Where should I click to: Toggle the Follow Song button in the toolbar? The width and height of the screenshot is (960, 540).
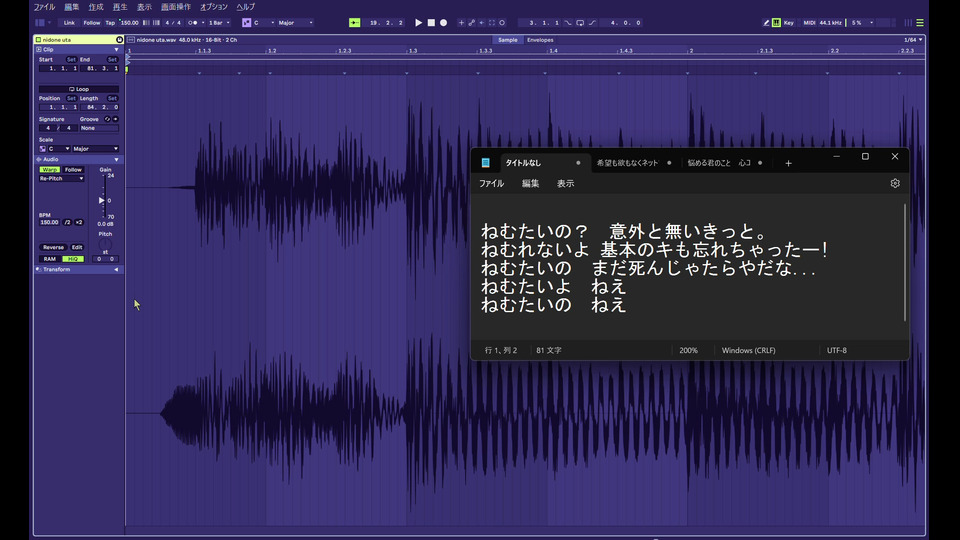click(92, 22)
